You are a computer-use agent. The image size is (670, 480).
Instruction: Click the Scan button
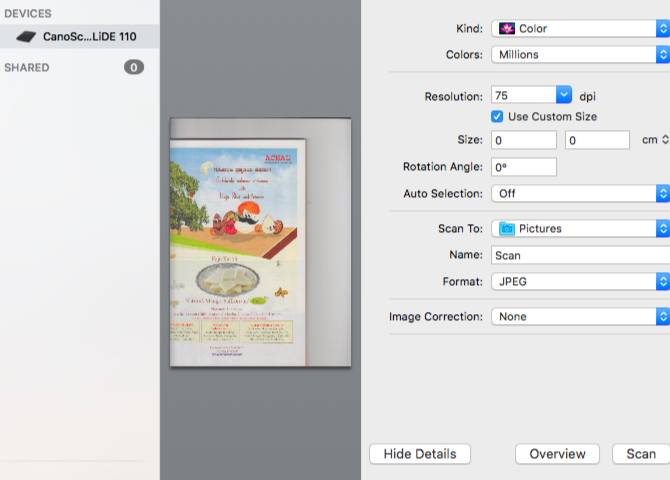point(641,454)
